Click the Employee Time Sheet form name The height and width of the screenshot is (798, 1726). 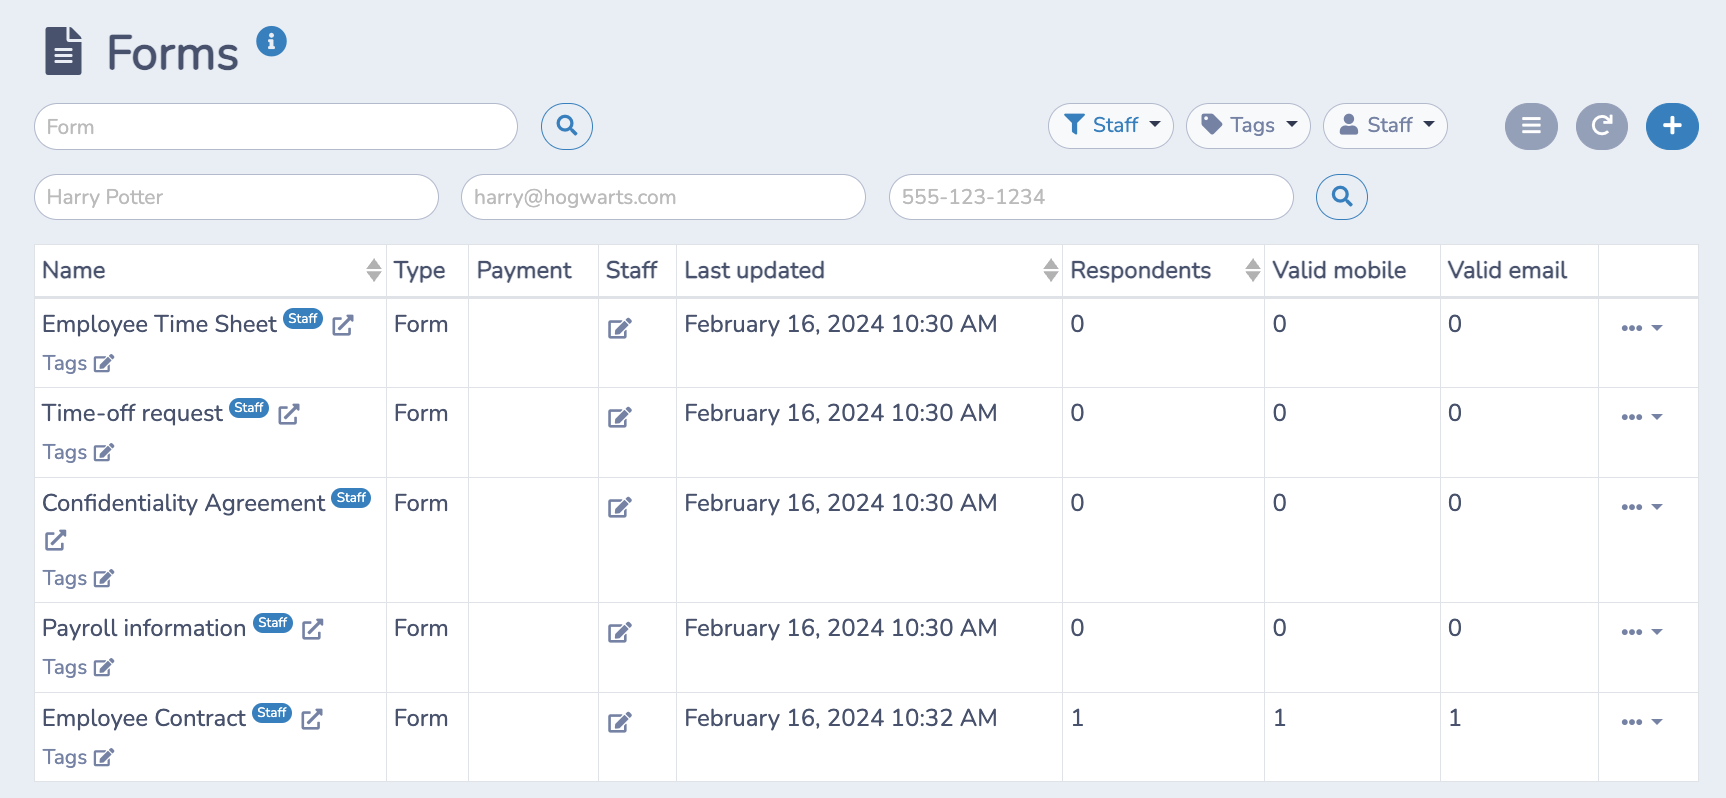click(159, 324)
